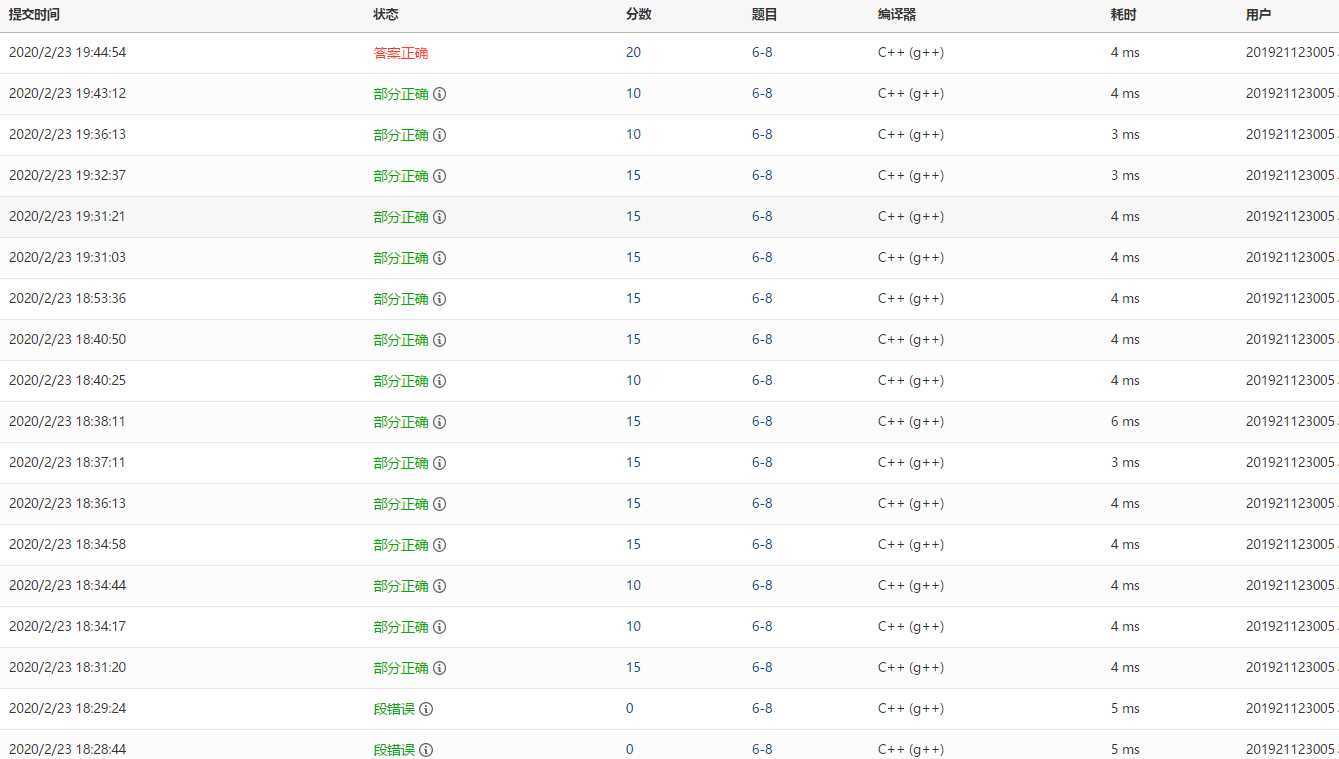Click info icon for 18:40:50 submission
Image resolution: width=1339 pixels, height=759 pixels.
pos(440,340)
